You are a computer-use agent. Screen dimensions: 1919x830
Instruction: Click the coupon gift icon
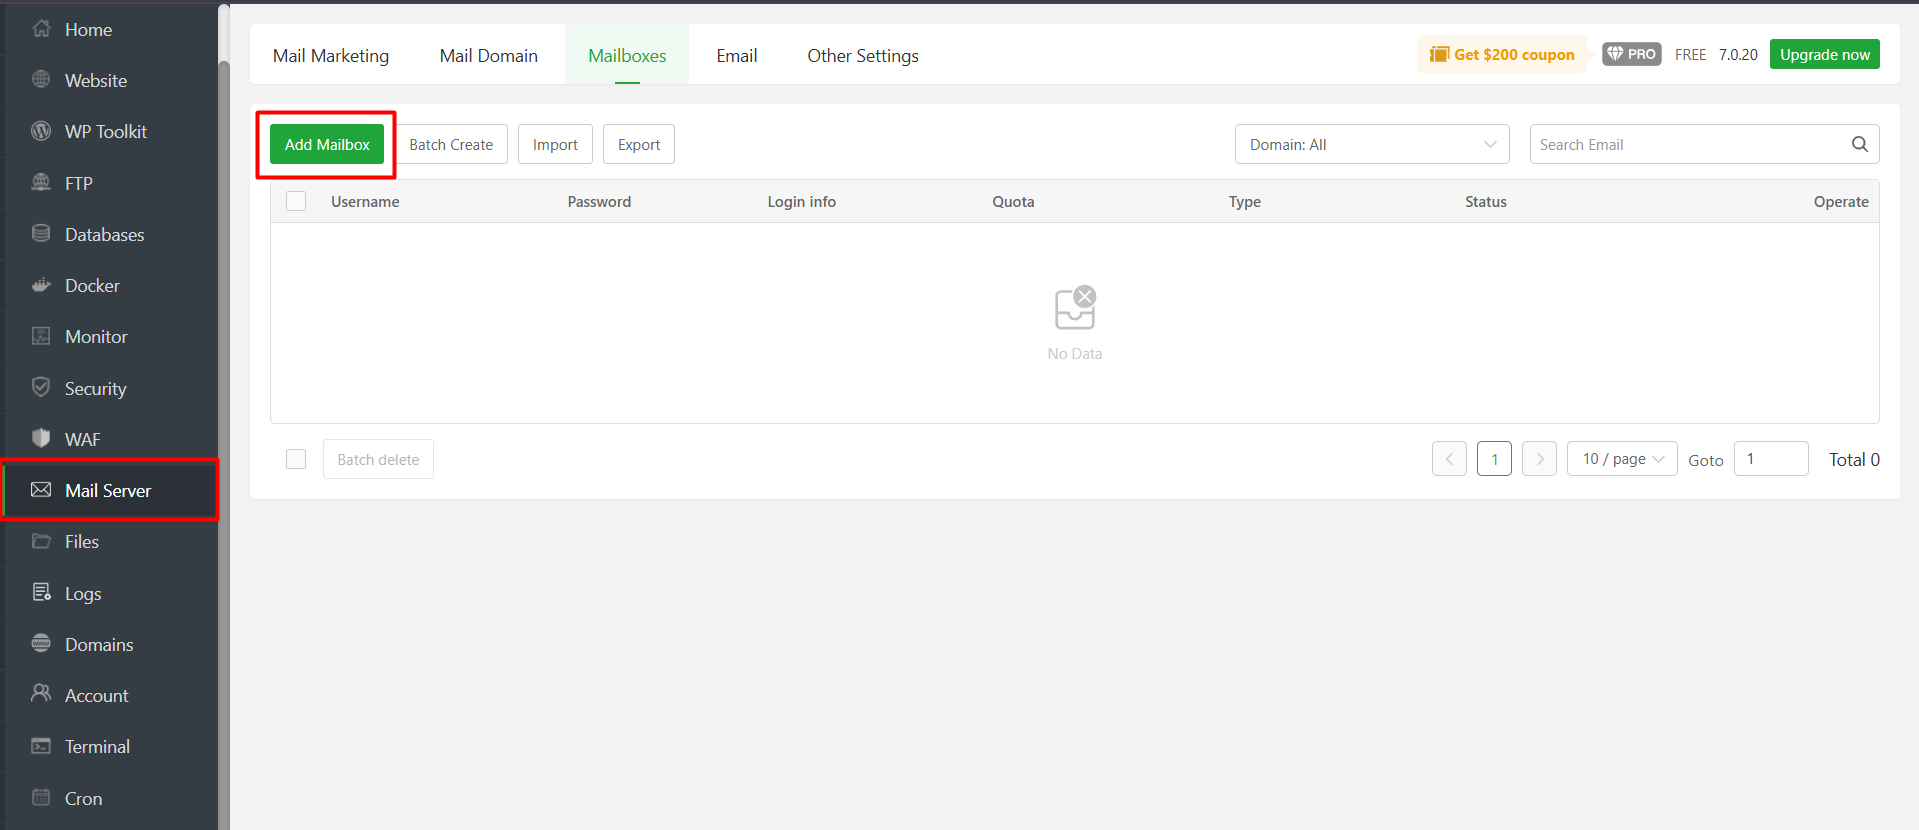coord(1439,54)
